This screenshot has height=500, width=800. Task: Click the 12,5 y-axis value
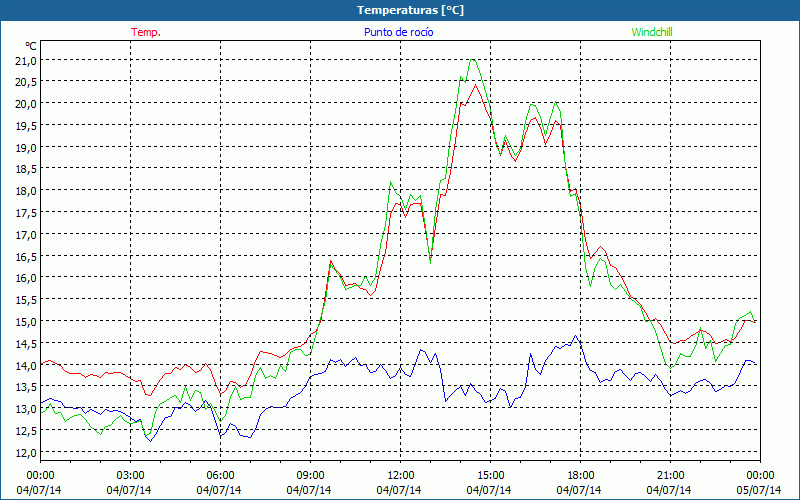pyautogui.click(x=26, y=431)
